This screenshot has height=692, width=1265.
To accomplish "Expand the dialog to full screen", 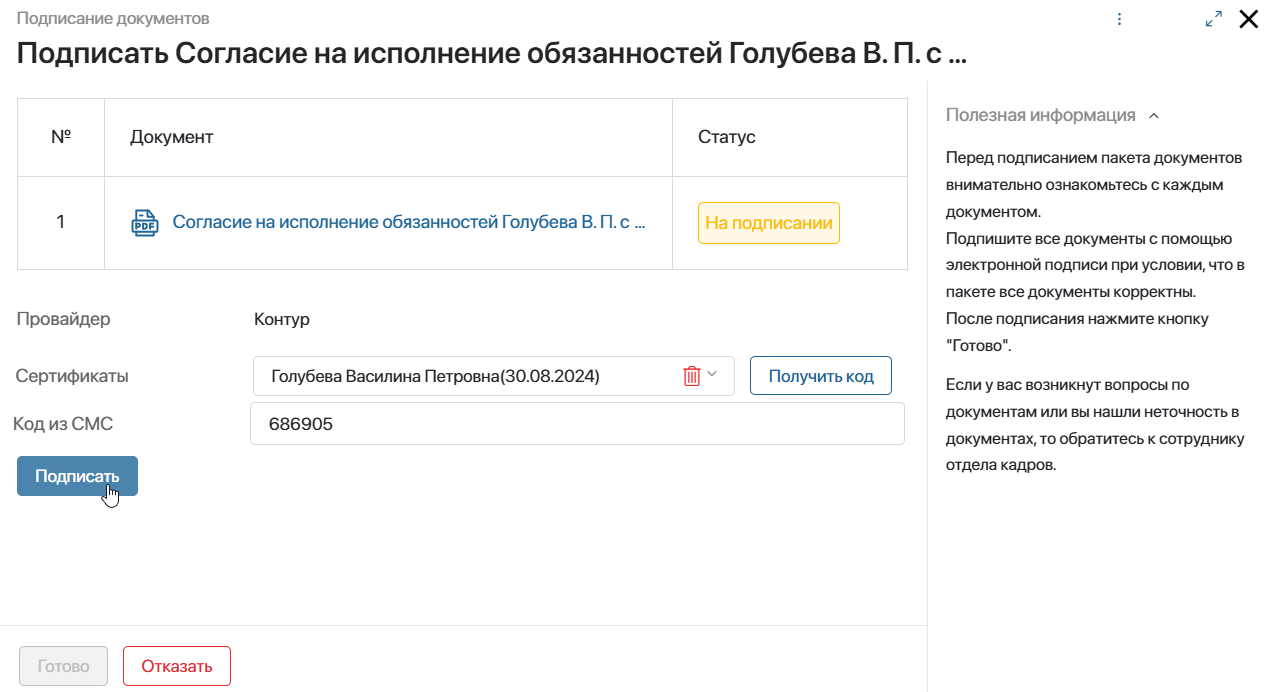I will pyautogui.click(x=1214, y=19).
